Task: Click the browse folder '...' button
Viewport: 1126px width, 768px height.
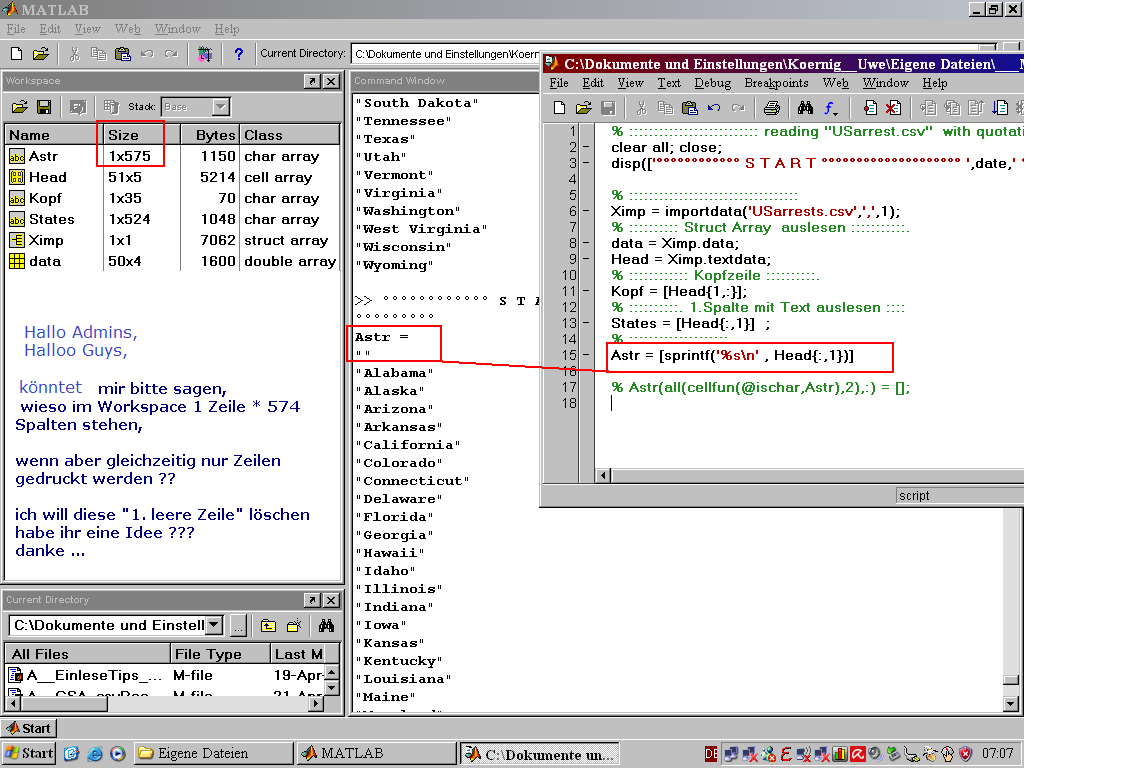Action: [238, 626]
